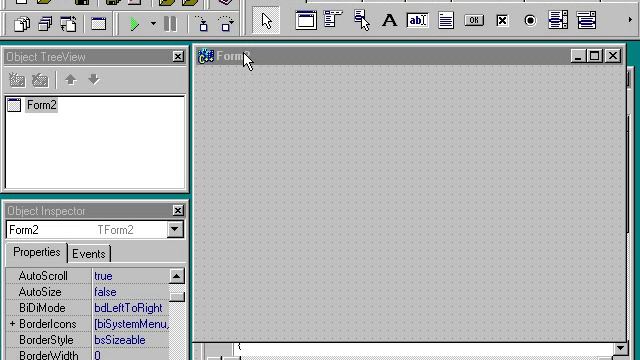Click the bdLeftToRight value
640x360 pixels.
(x=128, y=308)
